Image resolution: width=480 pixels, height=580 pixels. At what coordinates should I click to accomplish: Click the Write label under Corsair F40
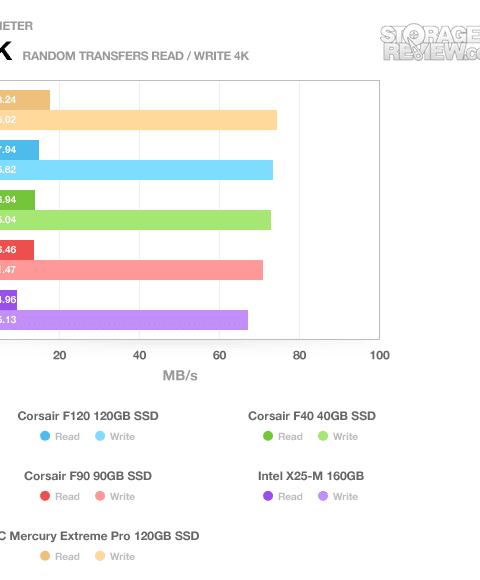tap(345, 436)
